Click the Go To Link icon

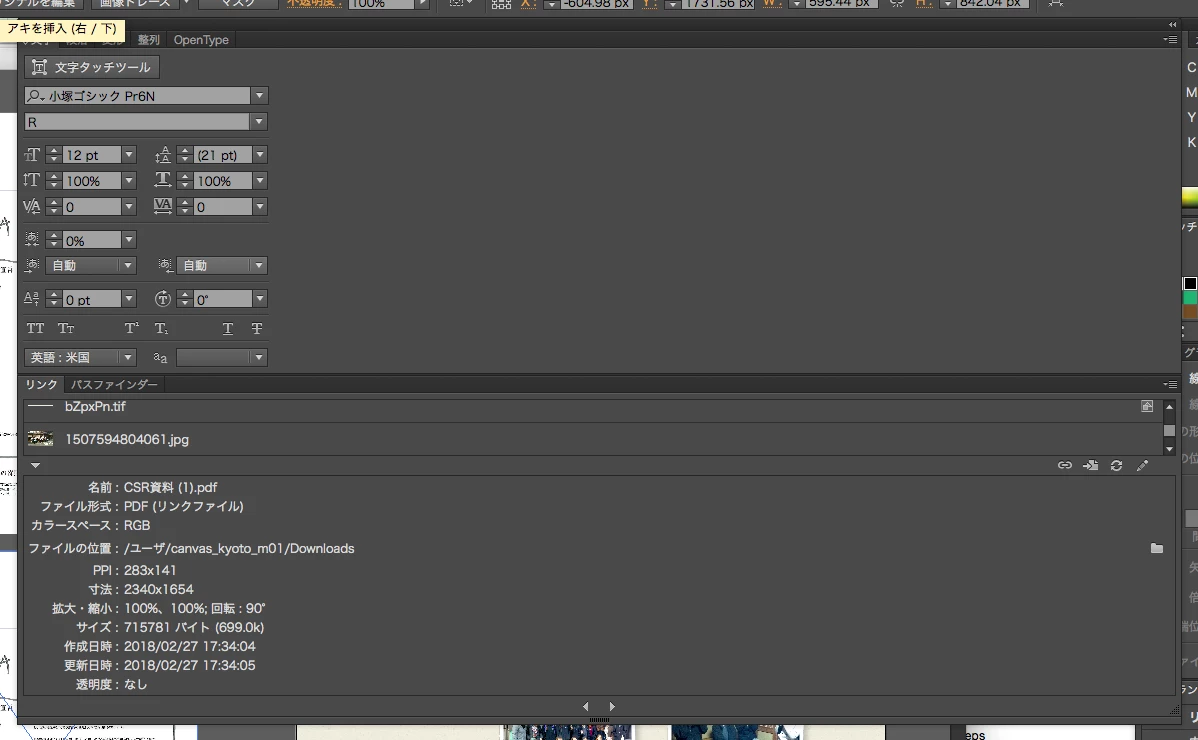coord(1090,465)
